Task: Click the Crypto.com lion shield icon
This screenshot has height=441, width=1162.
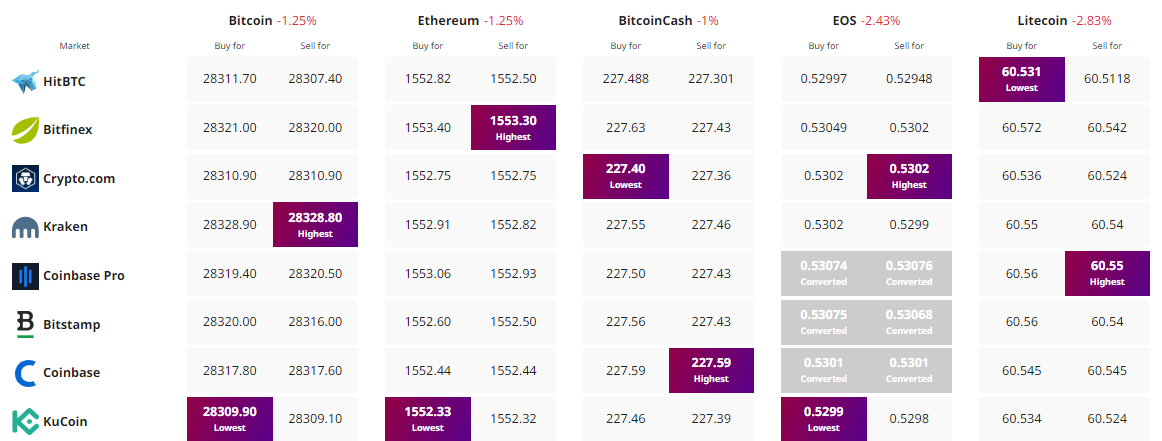Action: click(x=25, y=179)
